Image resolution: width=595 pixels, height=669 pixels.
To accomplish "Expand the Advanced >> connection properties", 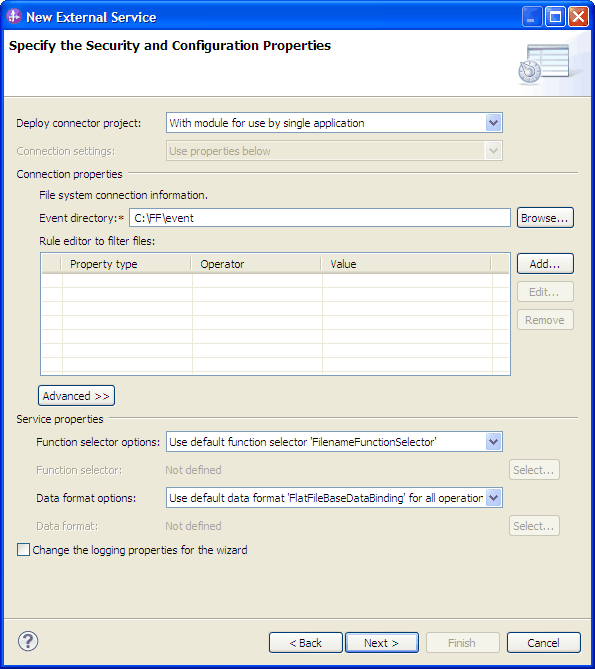I will [x=76, y=396].
